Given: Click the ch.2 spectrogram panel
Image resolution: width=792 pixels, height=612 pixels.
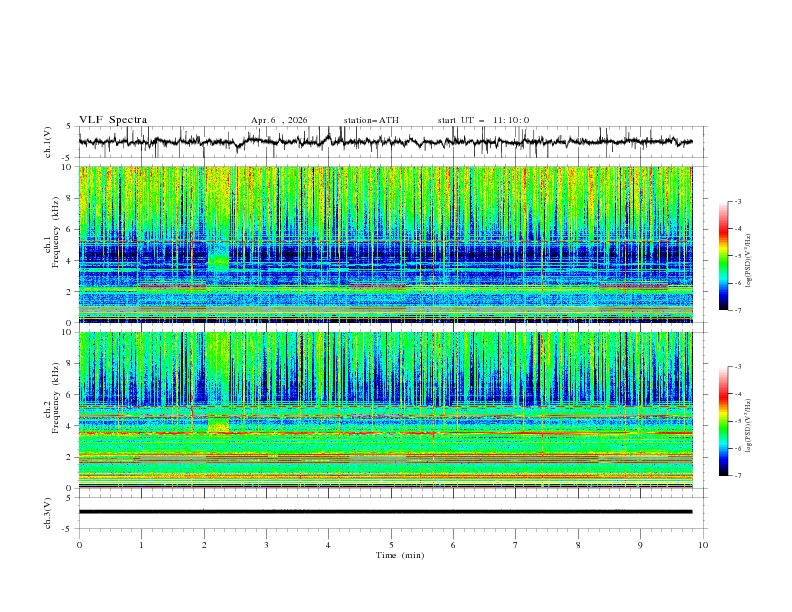Looking at the screenshot, I should point(385,410).
